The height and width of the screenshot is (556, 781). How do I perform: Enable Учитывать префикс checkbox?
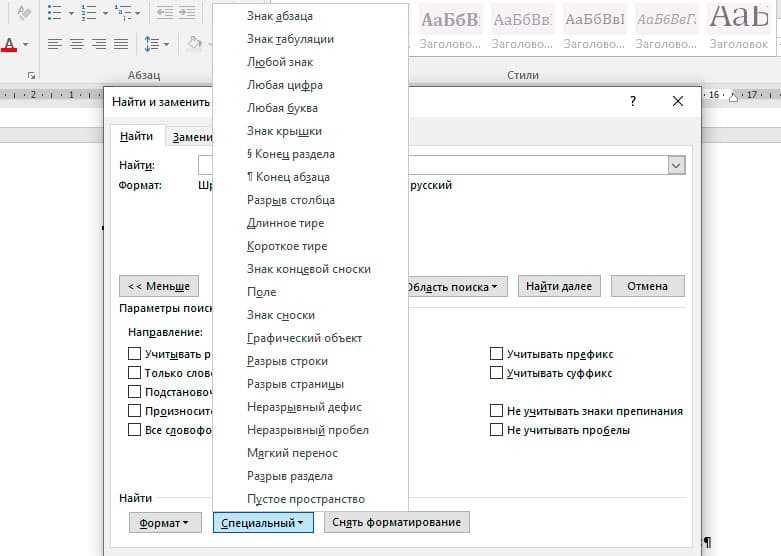coord(496,354)
